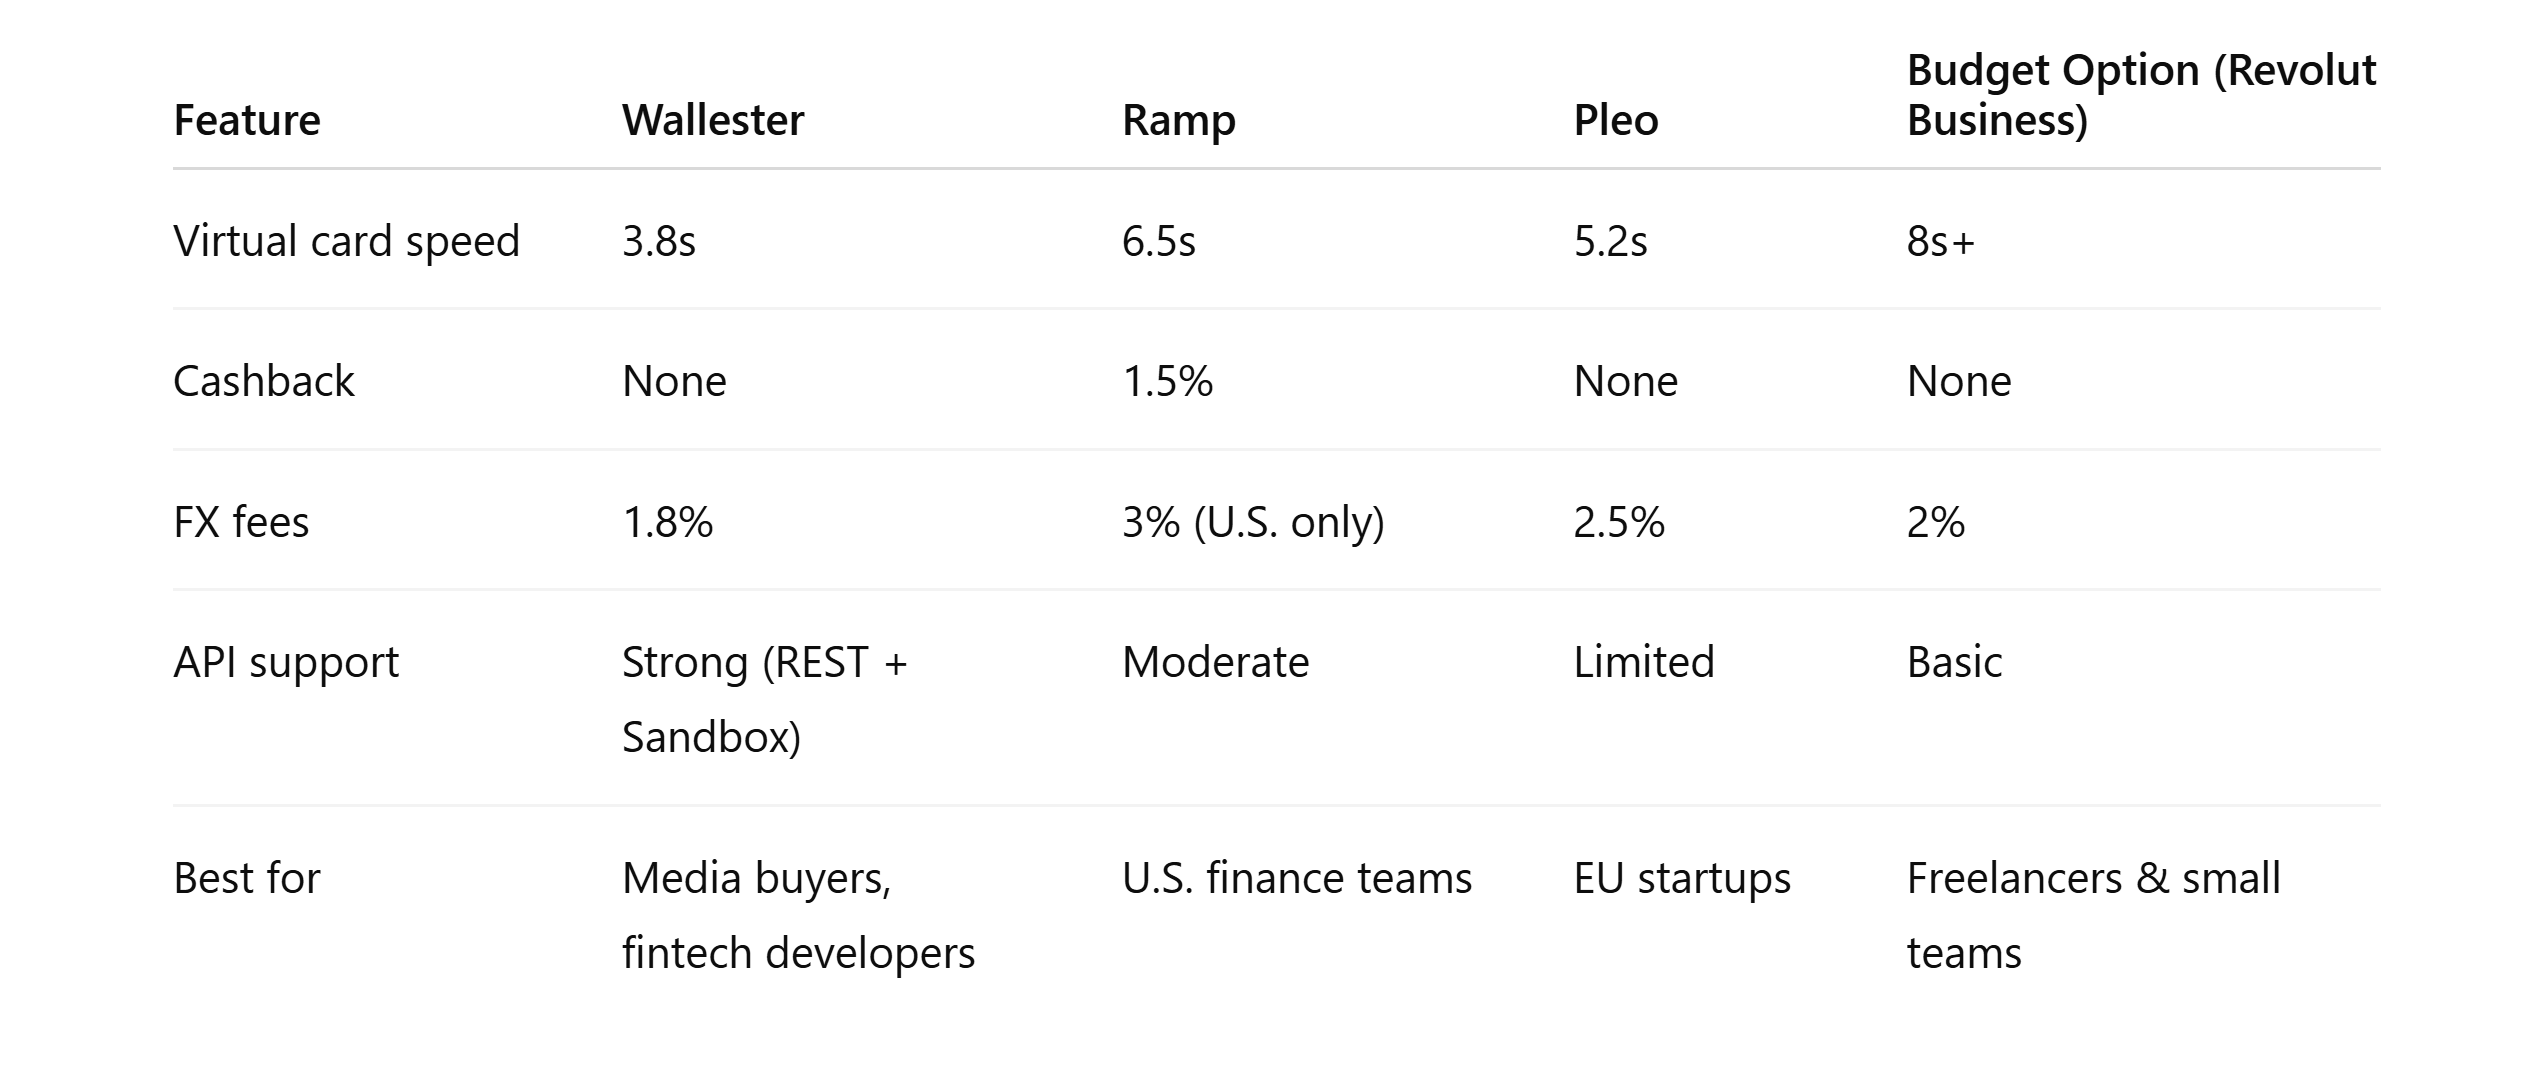Click the Strong (REST + Sandbox) cell
Image resolution: width=2529 pixels, height=1073 pixels.
point(764,699)
